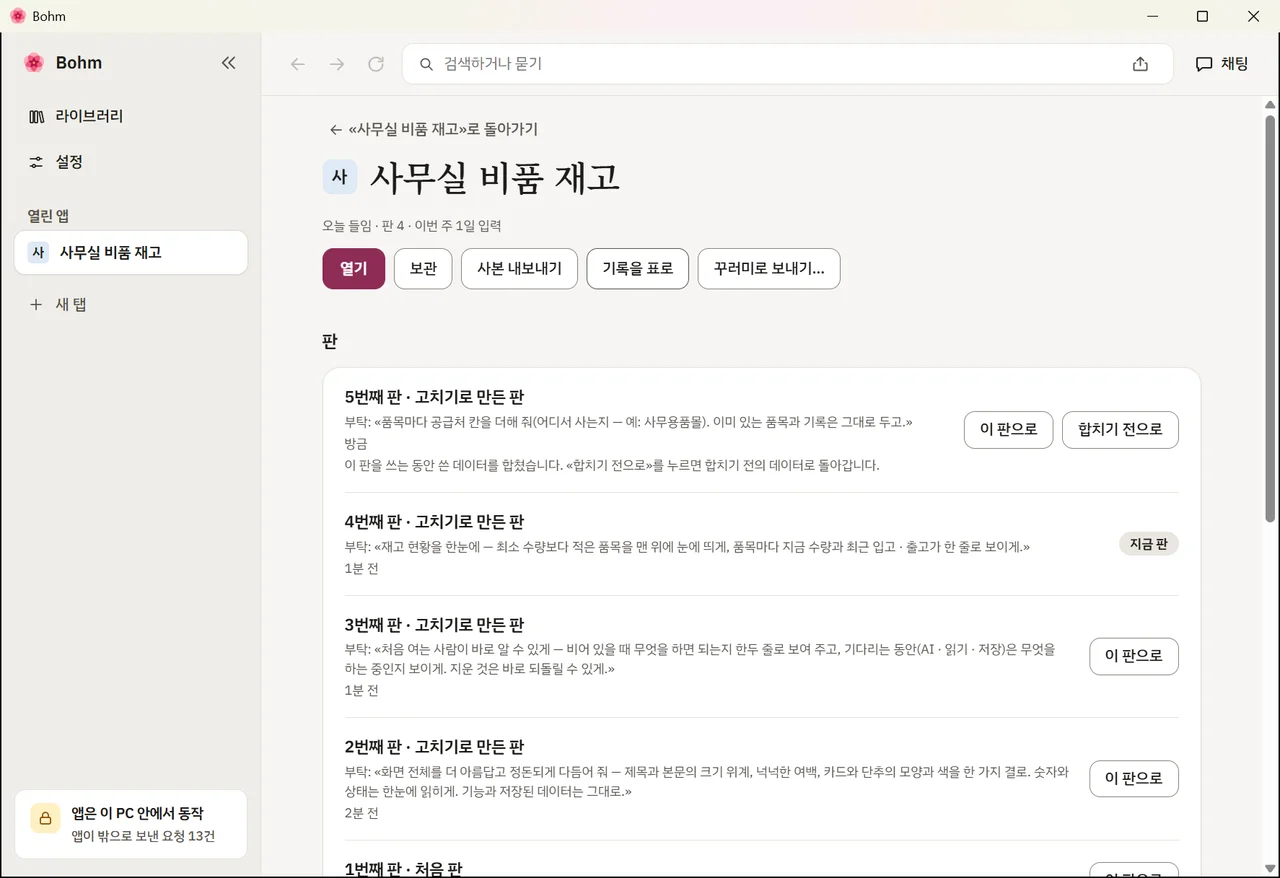
Task: Click 이 판으로 for the 5번째 판
Action: tap(1008, 430)
